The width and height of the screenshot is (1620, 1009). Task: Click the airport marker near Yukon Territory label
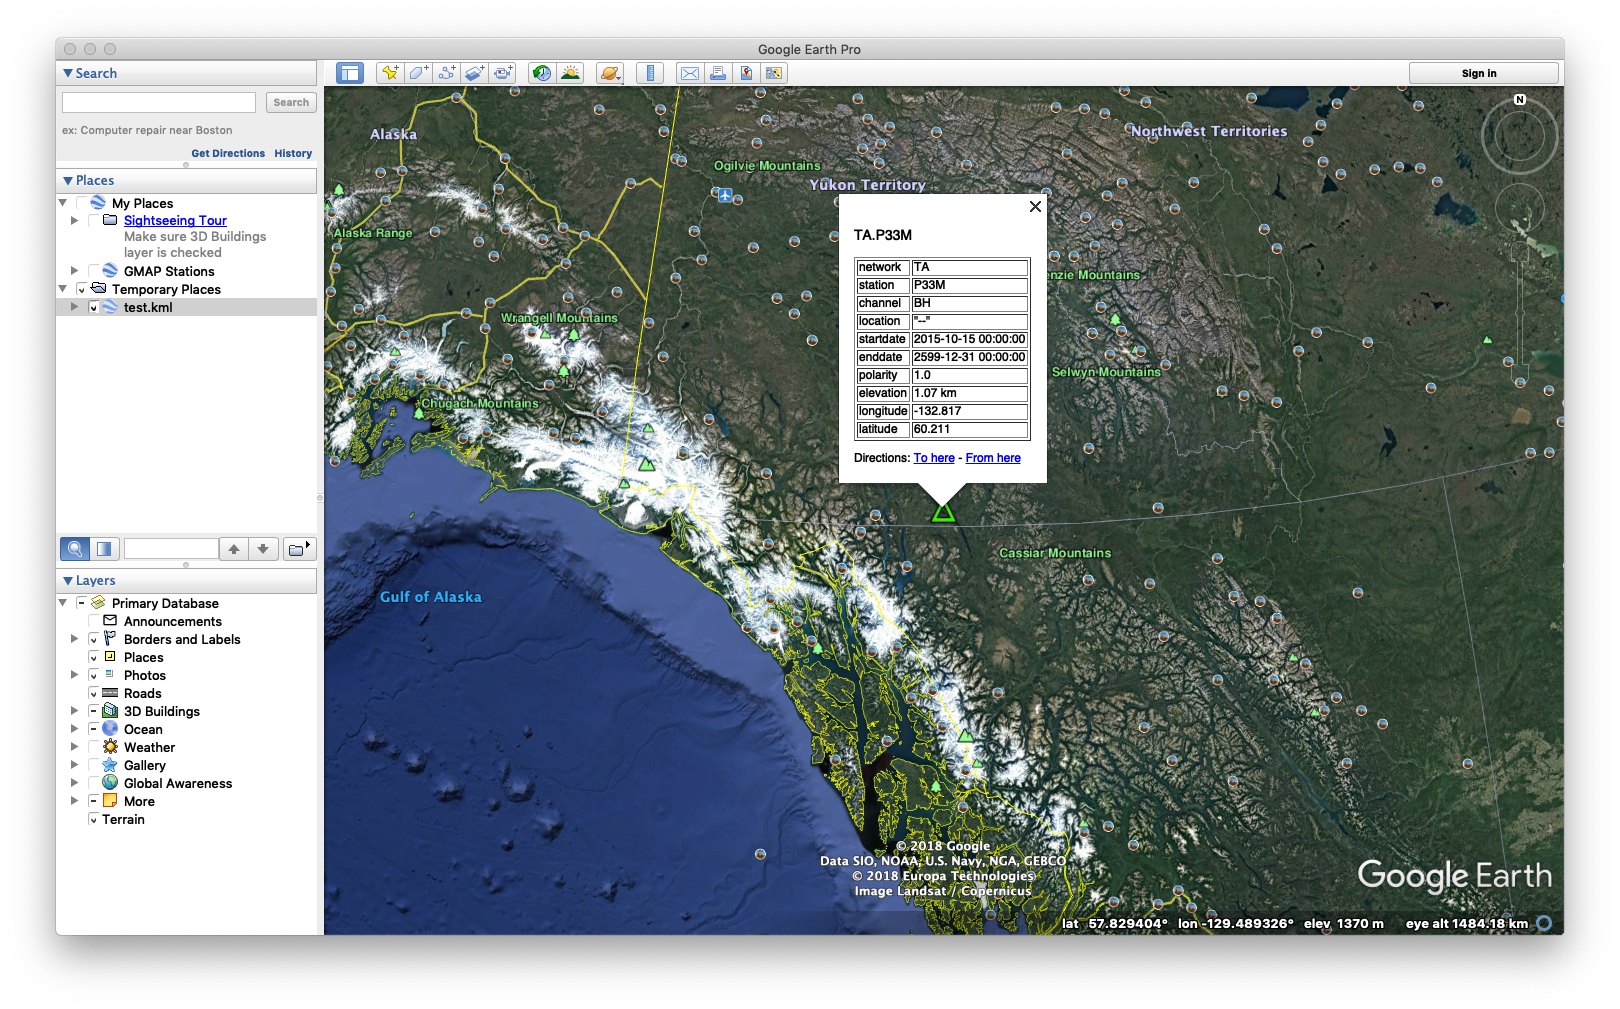click(725, 195)
